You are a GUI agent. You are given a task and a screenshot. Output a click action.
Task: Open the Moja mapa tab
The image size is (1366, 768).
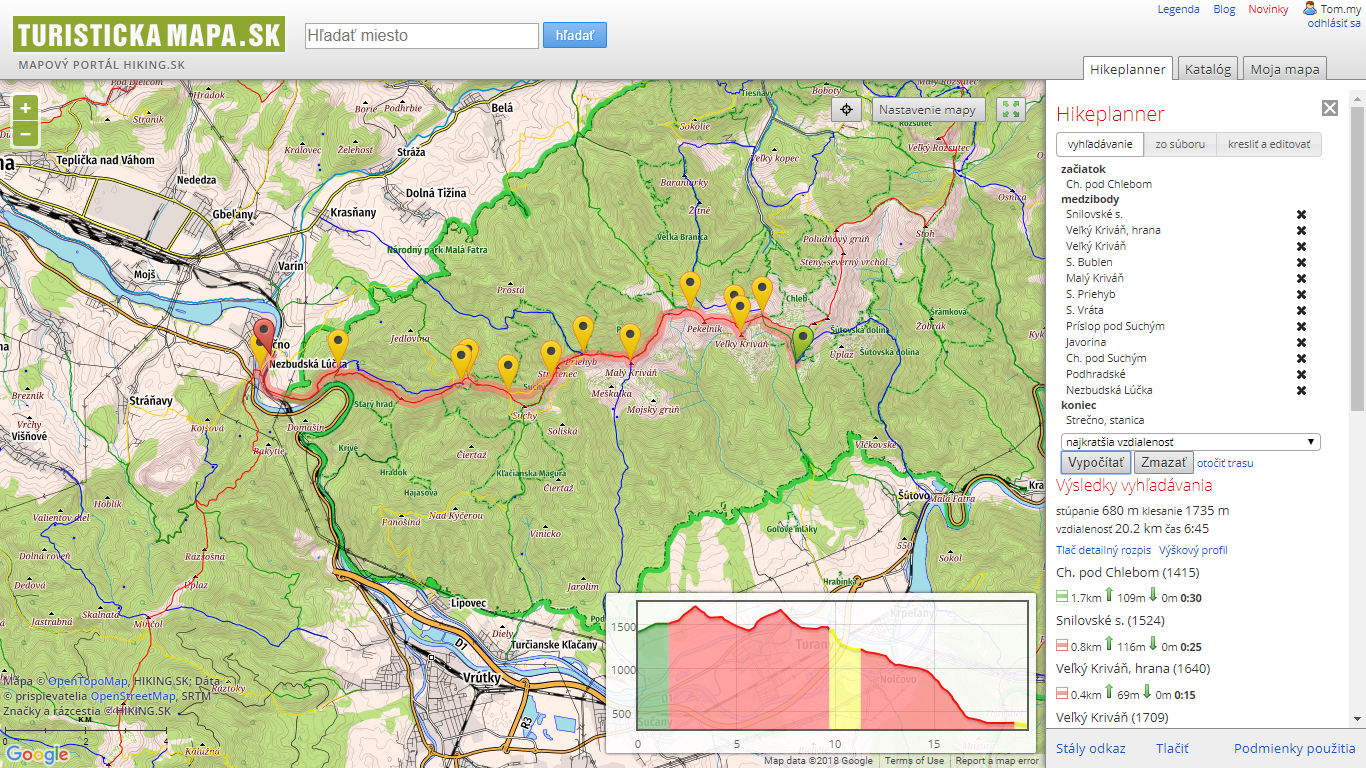pyautogui.click(x=1285, y=69)
